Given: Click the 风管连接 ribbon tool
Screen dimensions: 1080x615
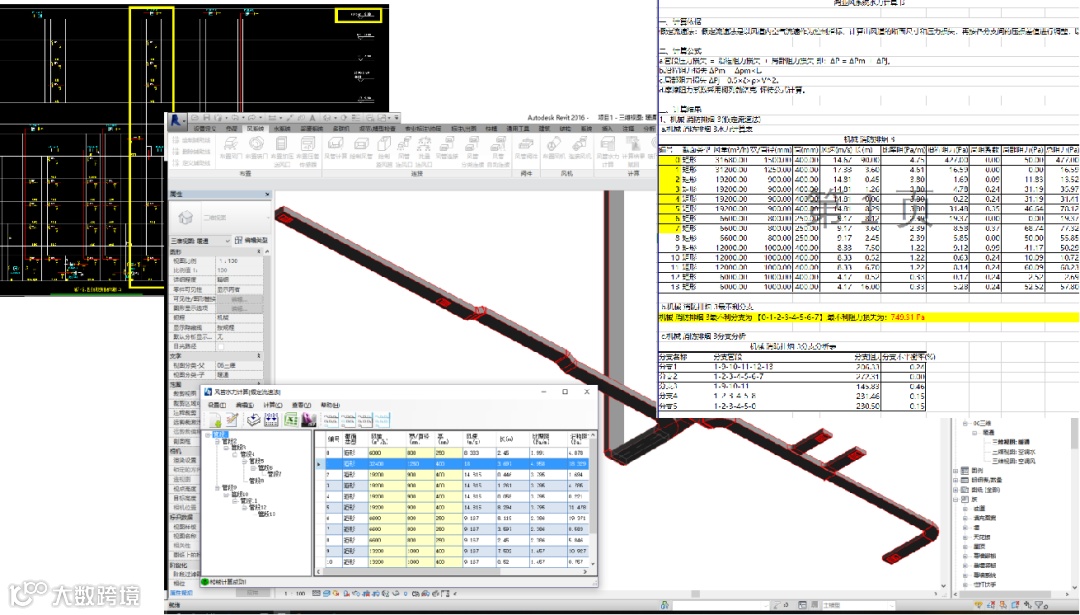Looking at the screenshot, I should point(446,147).
